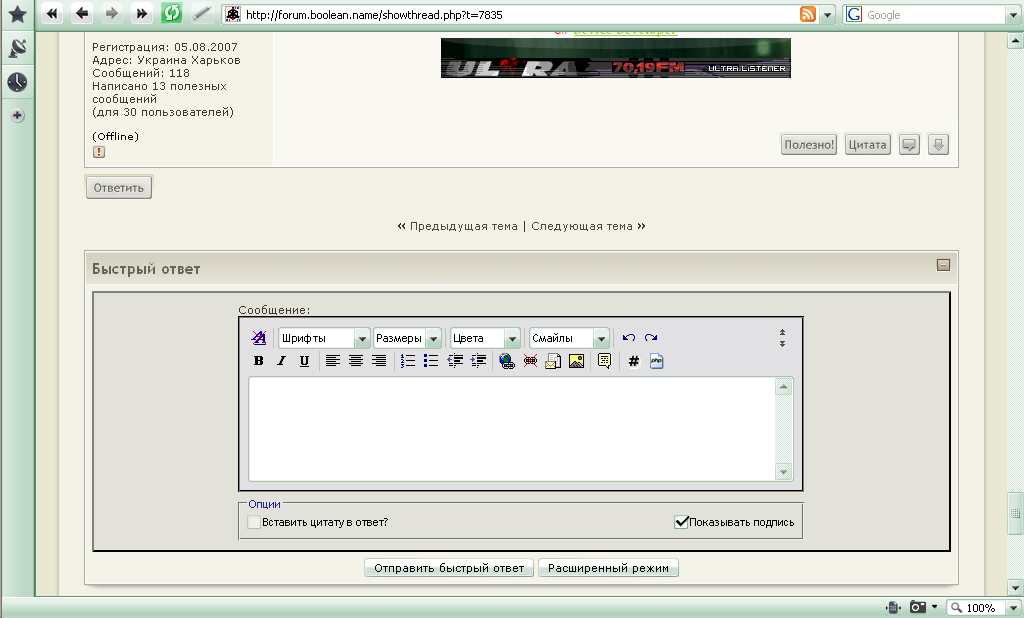The height and width of the screenshot is (618, 1024).
Task: Insert an ordered numbered list
Action: (408, 361)
